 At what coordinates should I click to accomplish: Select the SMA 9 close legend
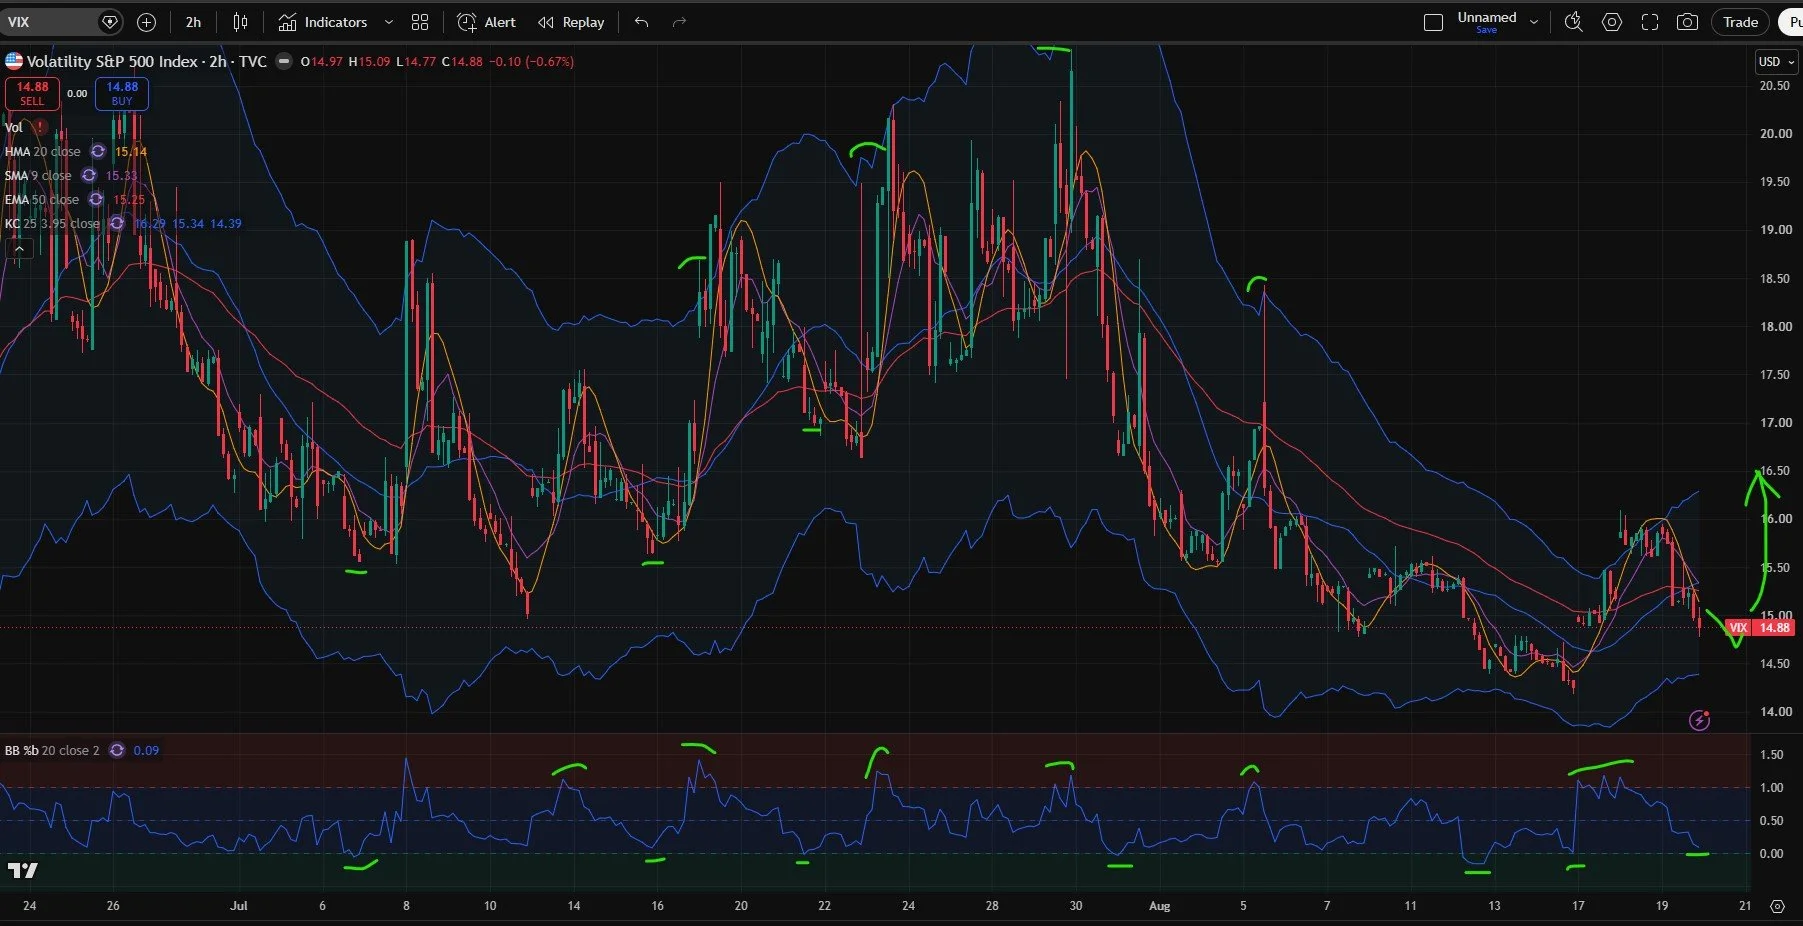38,175
